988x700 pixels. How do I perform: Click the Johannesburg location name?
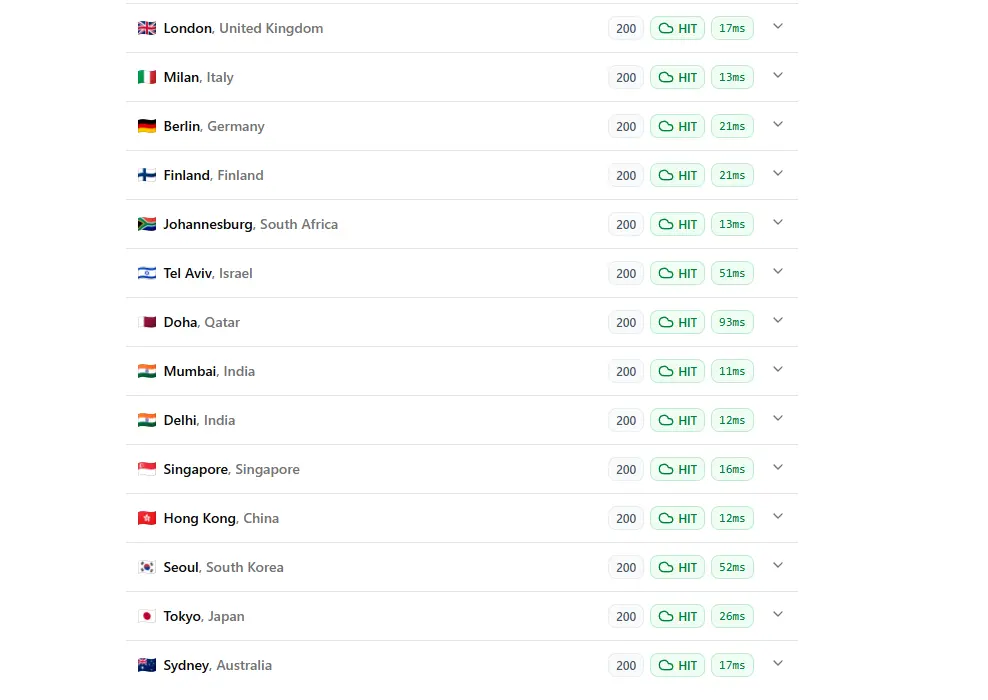click(x=208, y=224)
